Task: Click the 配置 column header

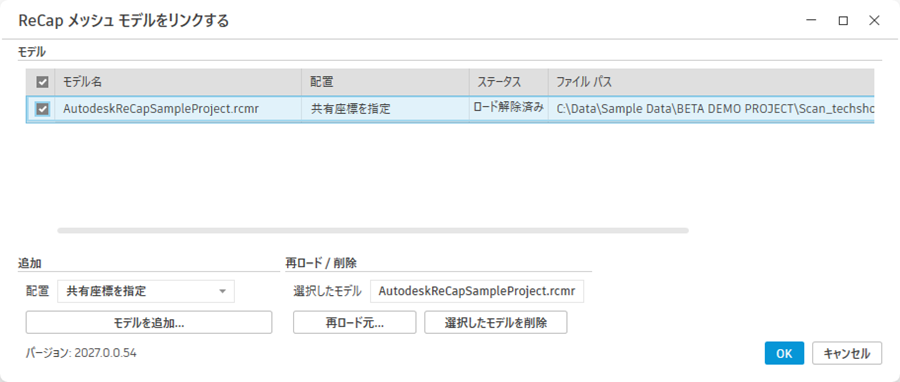Action: (385, 82)
